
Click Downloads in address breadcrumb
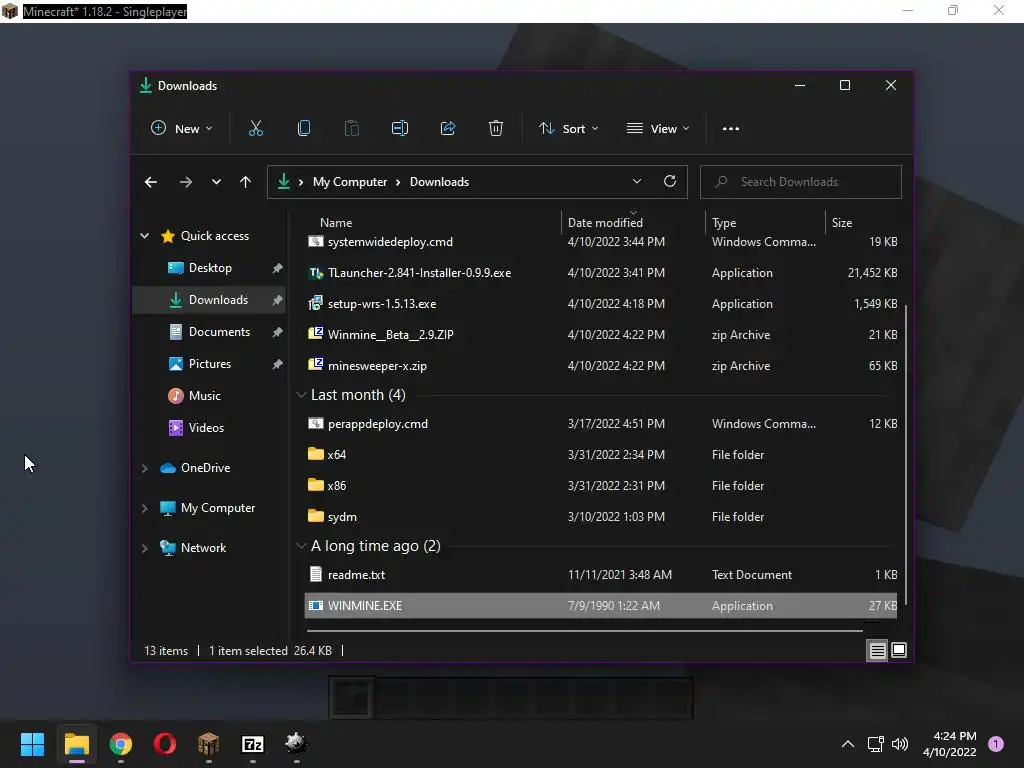440,182
